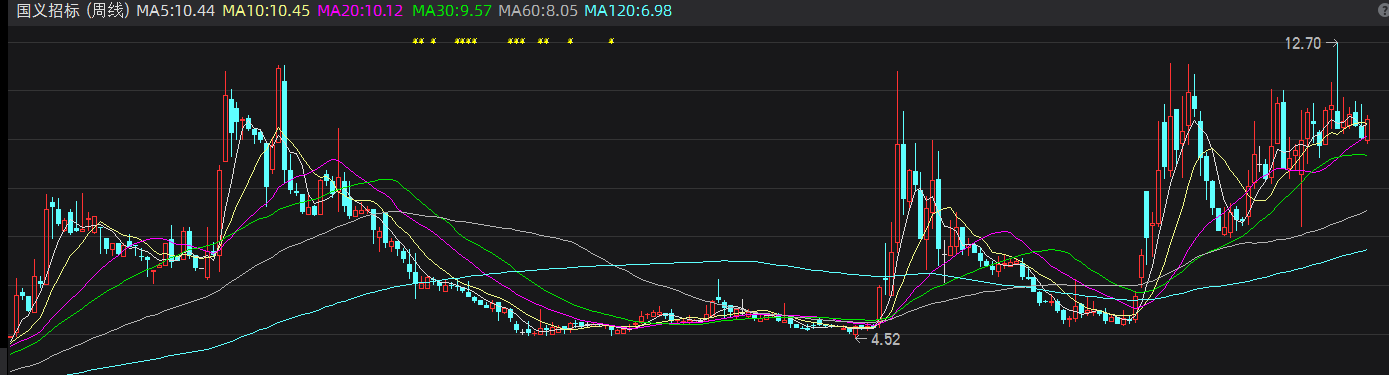Click the latest candlestick at the chart's right edge
Image resolution: width=1389 pixels, height=375 pixels.
click(1368, 130)
